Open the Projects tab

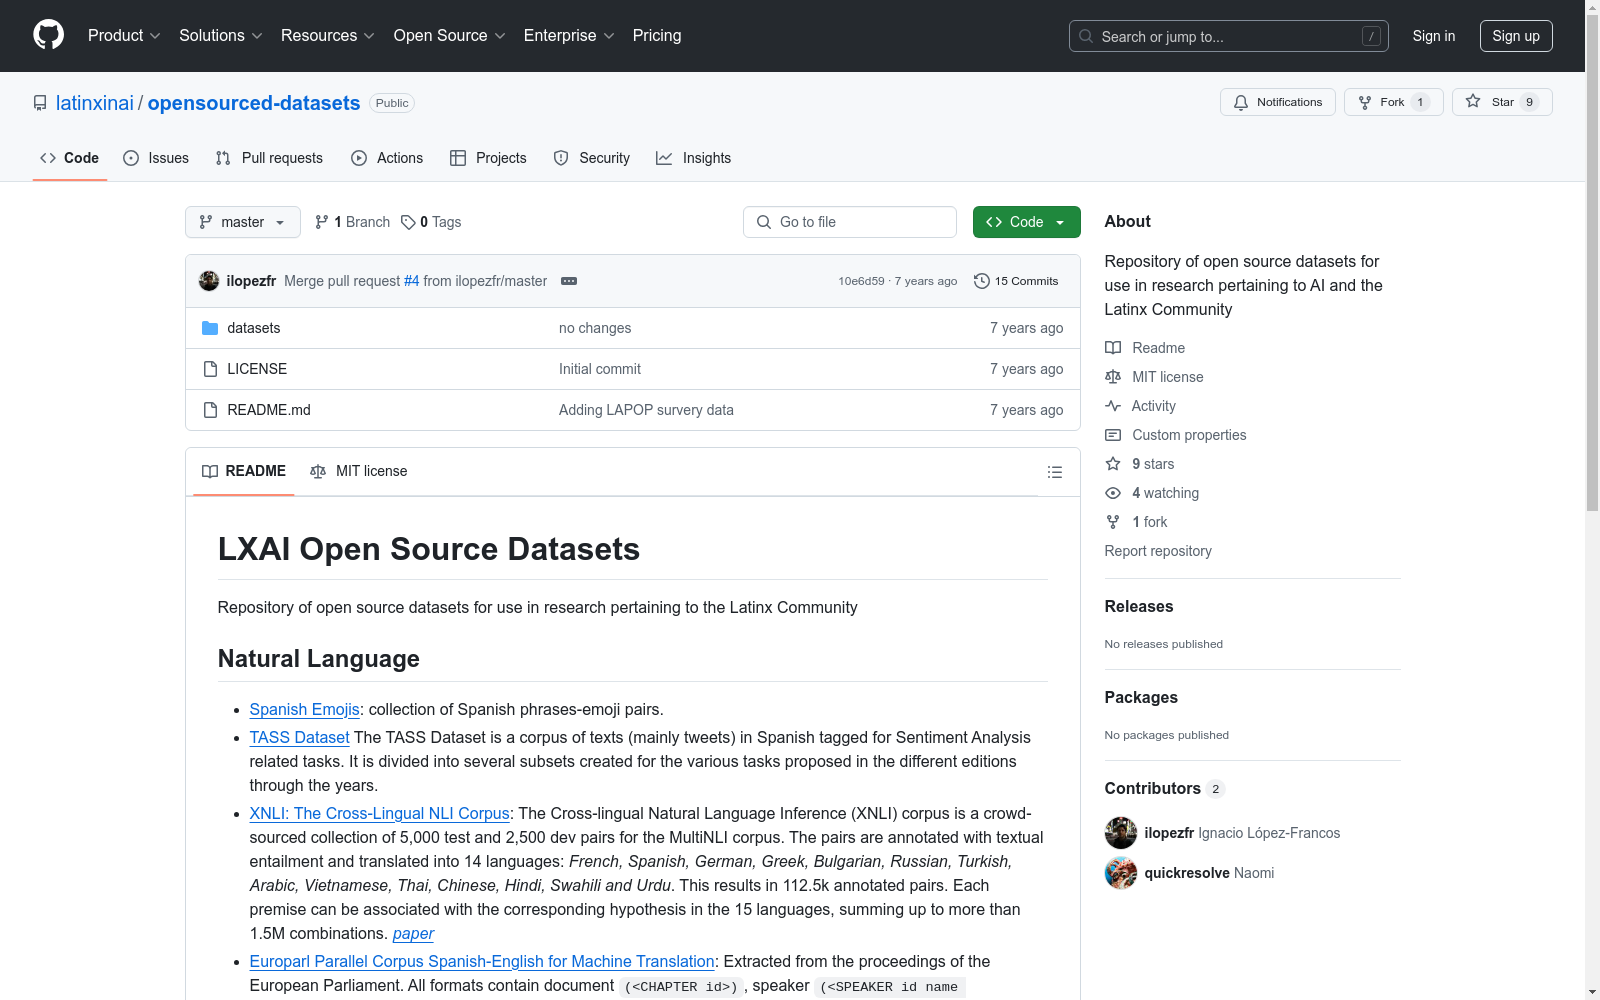click(x=488, y=158)
